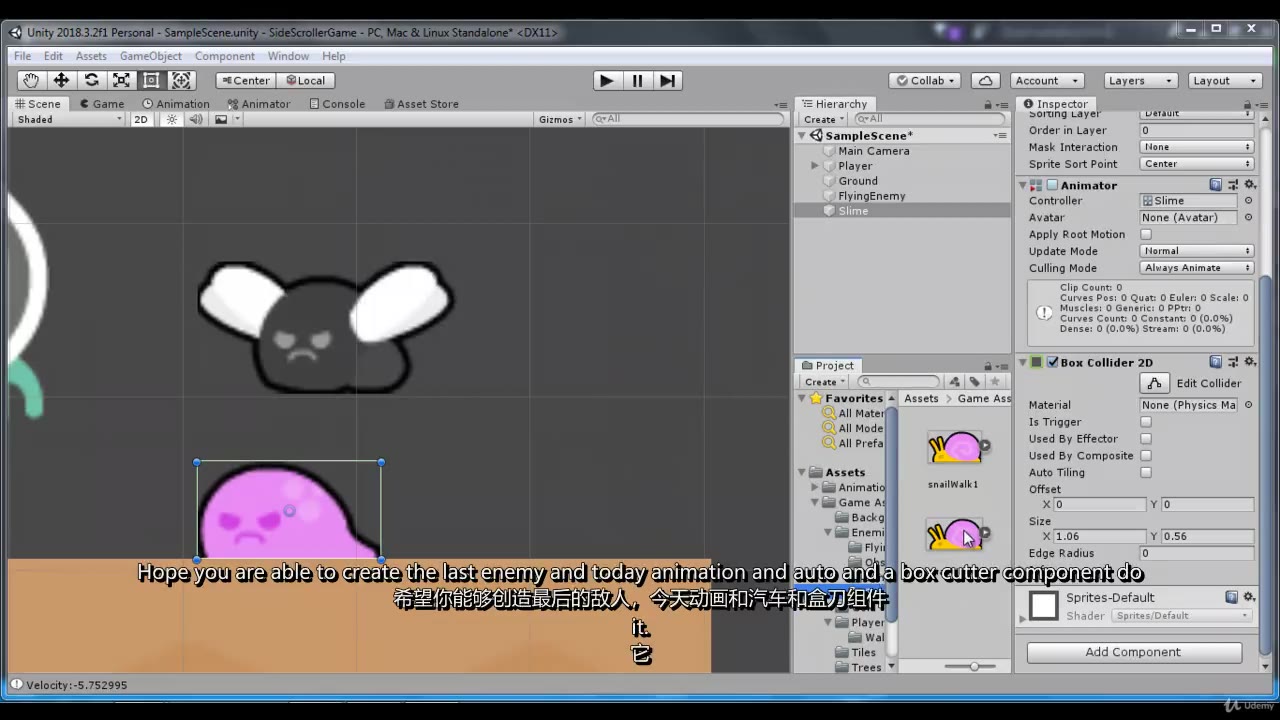
Task: Click the Add Component button
Action: 1133,651
